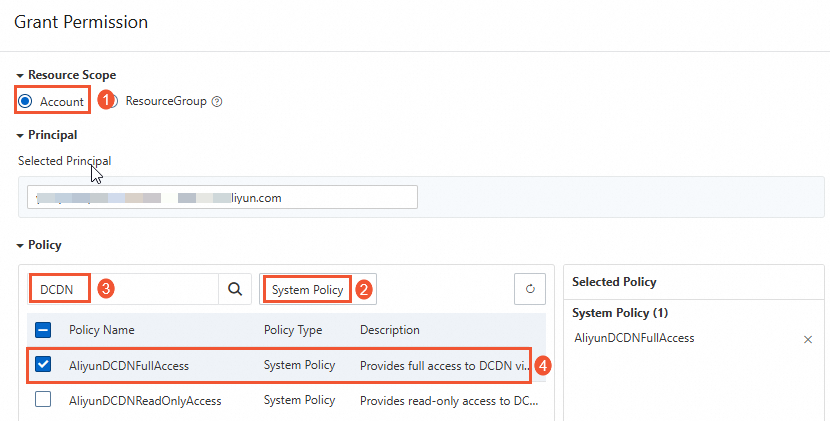830x421 pixels.
Task: Uncheck the AliyunDCDNFullAccess policy checkbox
Action: pos(43,364)
